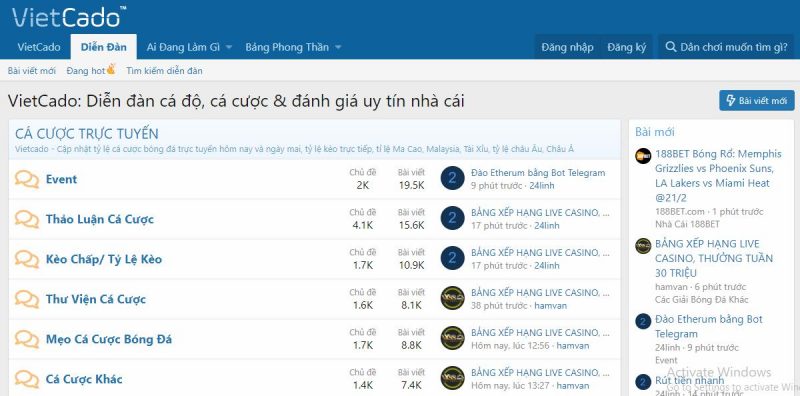Click the avatar in Mẹo Cá Cược Bóng Đá row
This screenshot has width=800, height=396.
pyautogui.click(x=453, y=338)
